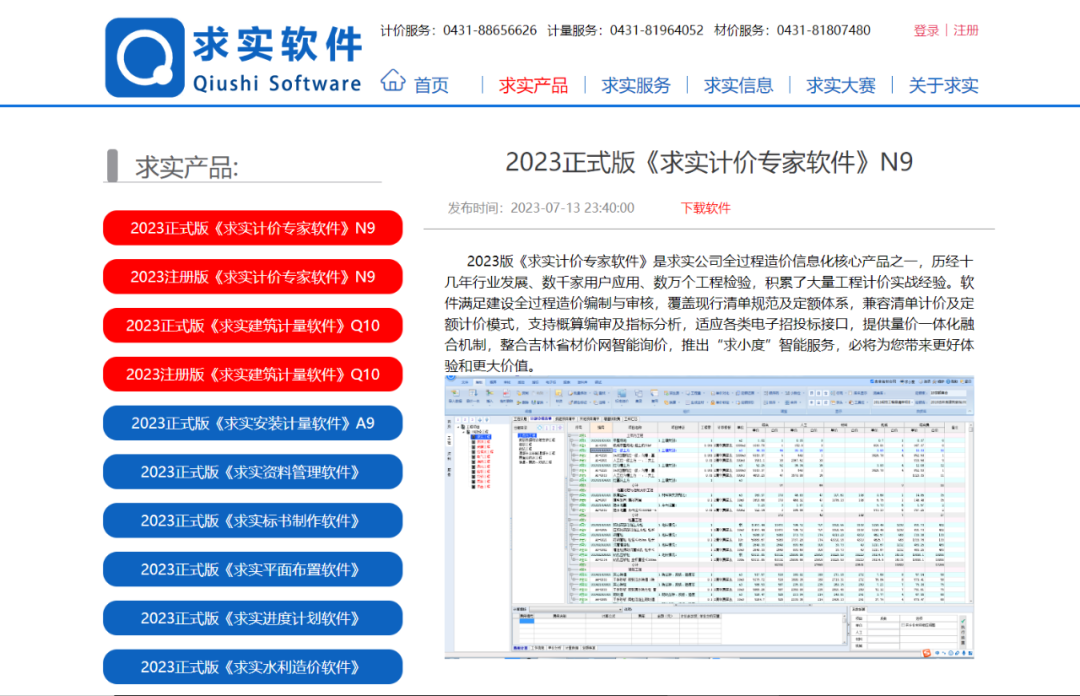Open 2023正式版《求实标书制作软件》
Screen dimensions: 1080x696
click(x=253, y=521)
